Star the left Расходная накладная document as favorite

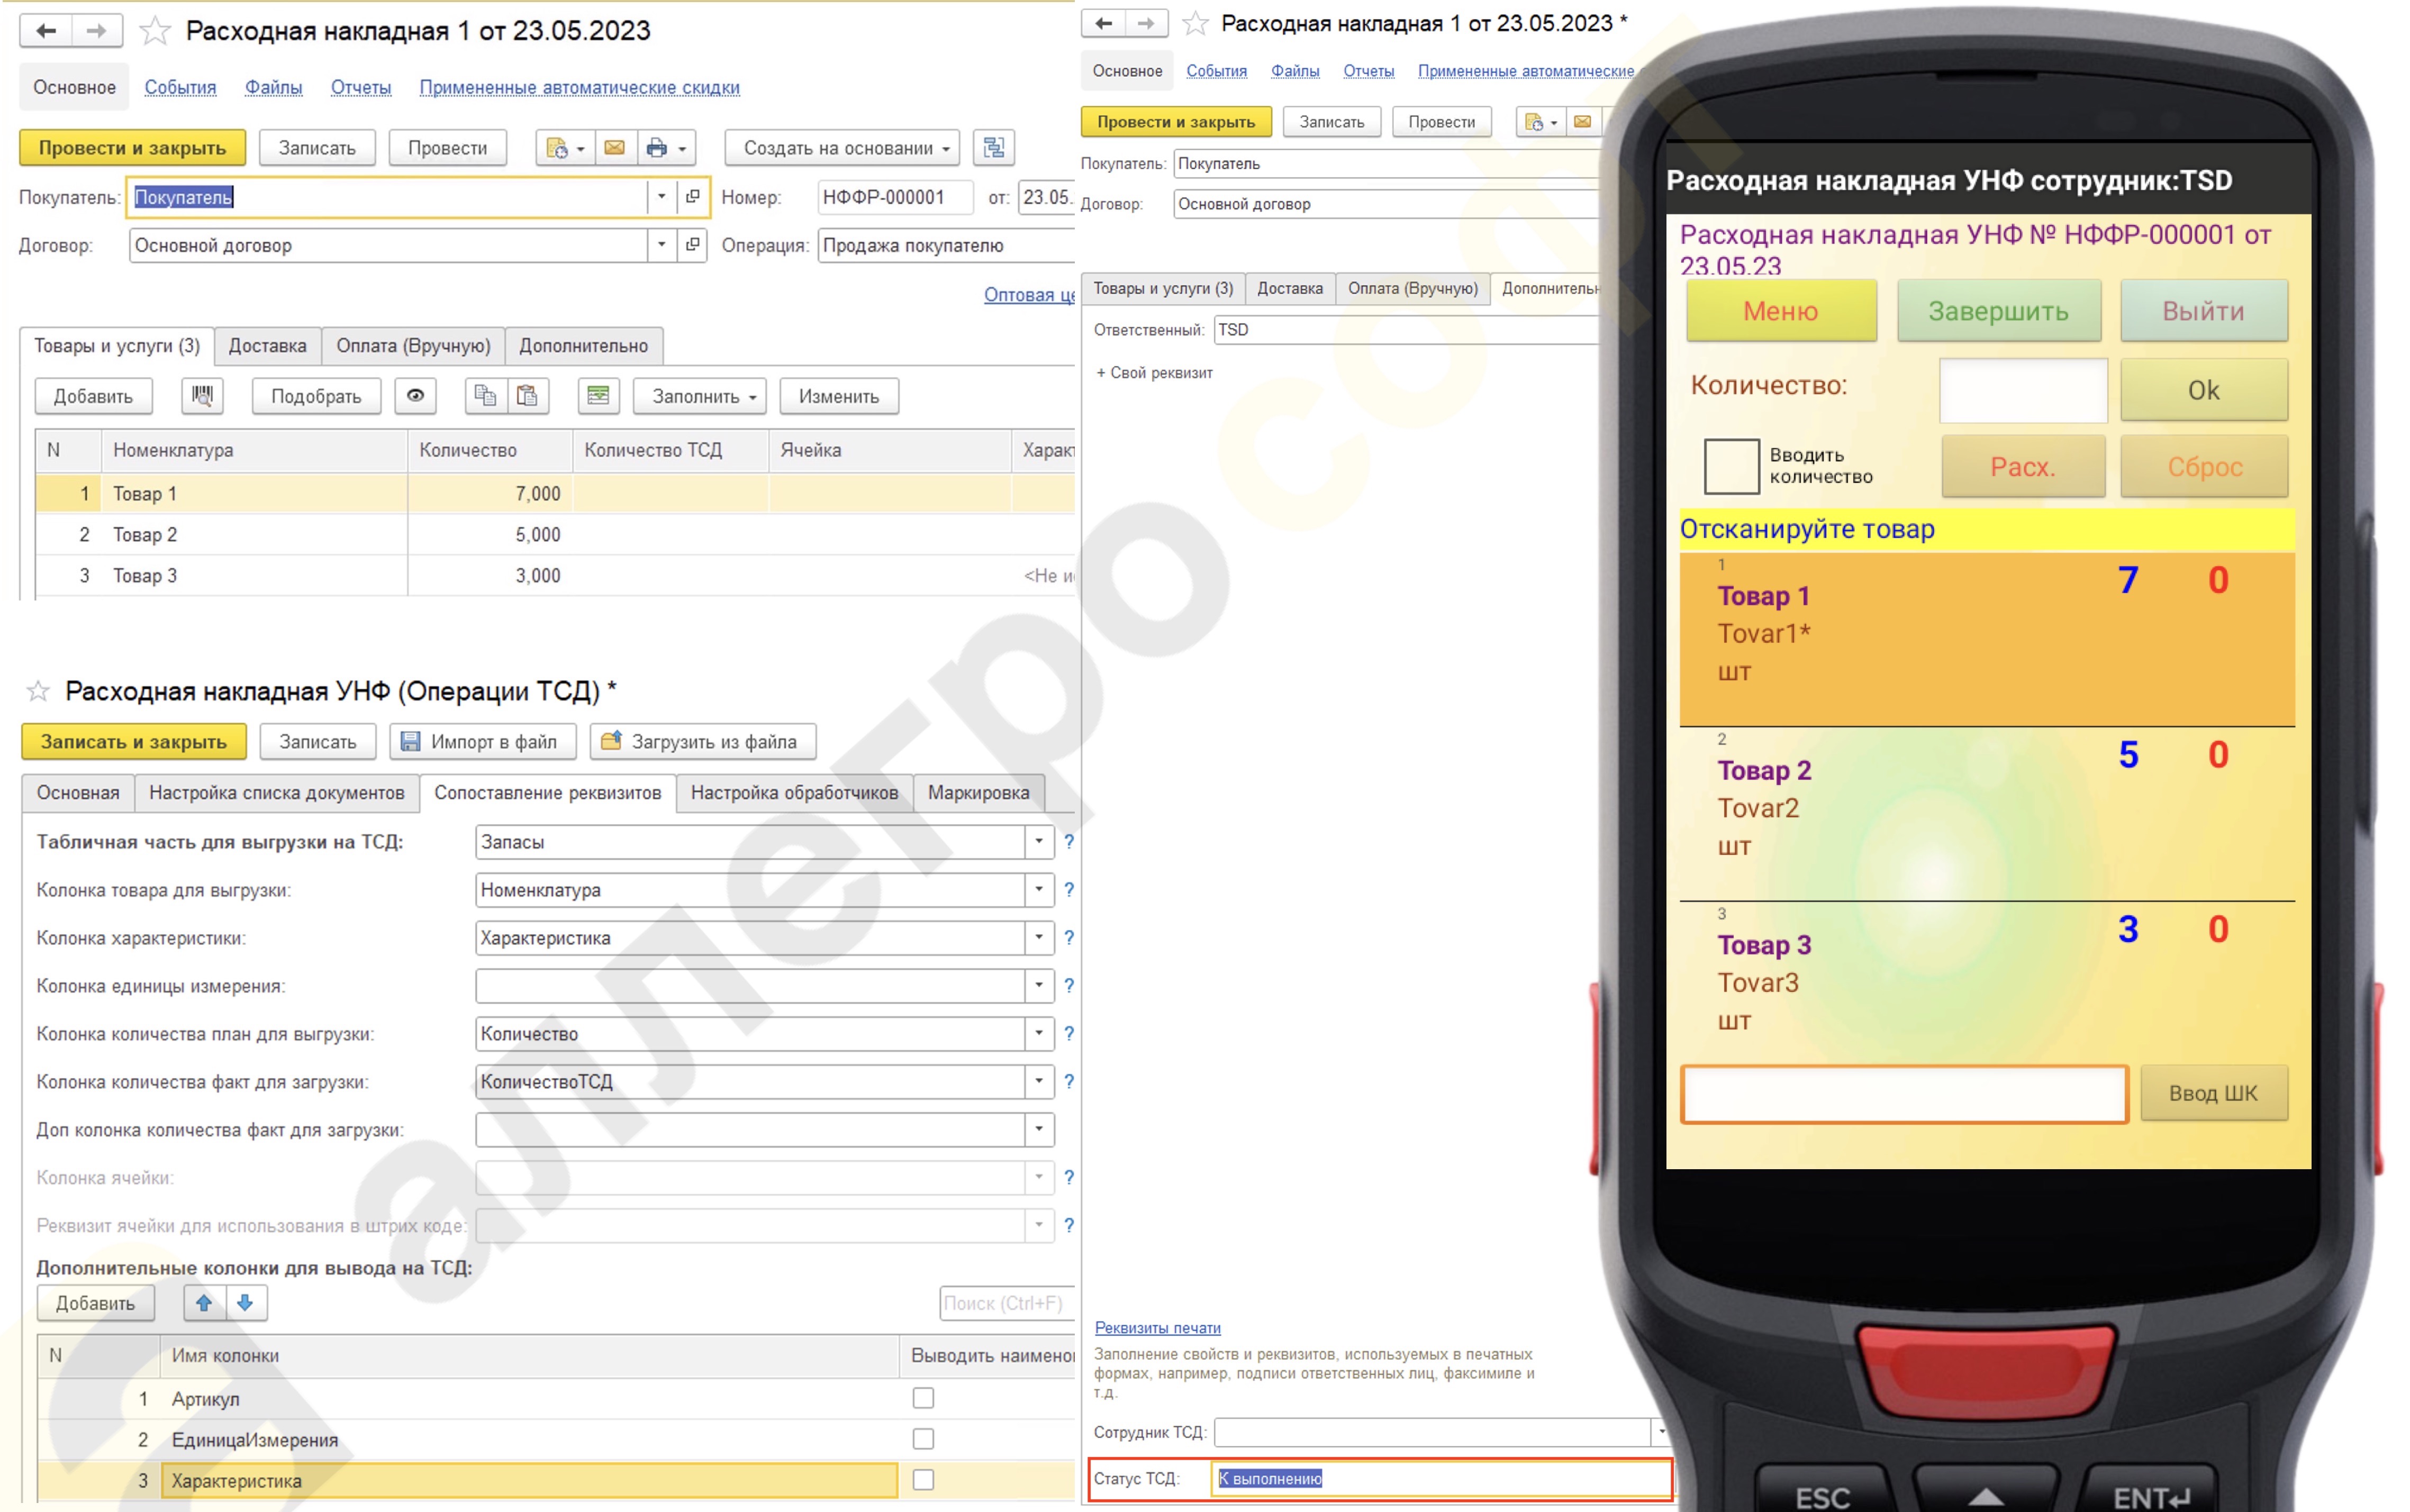pos(154,31)
